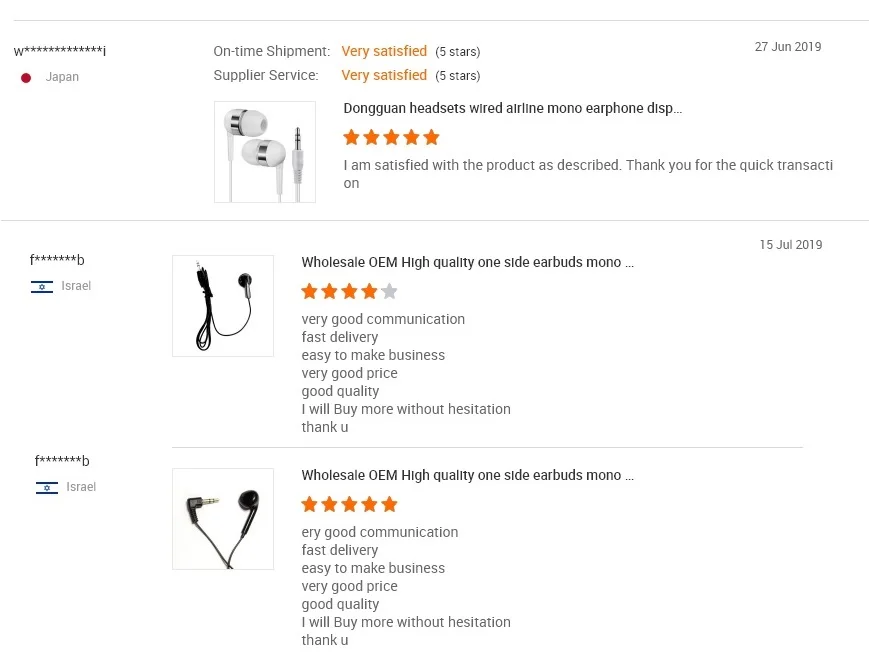Click the grey fifth star in four-star rating
Screen dimensions: 869x660
coord(390,292)
